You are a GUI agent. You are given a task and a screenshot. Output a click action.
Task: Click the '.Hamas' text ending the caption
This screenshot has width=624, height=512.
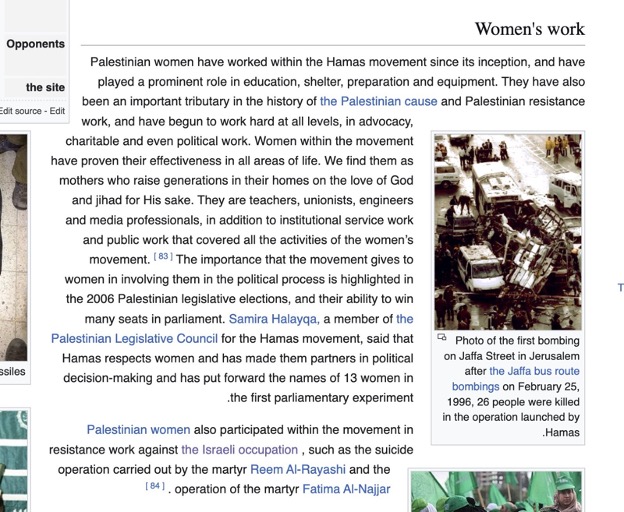[561, 432]
